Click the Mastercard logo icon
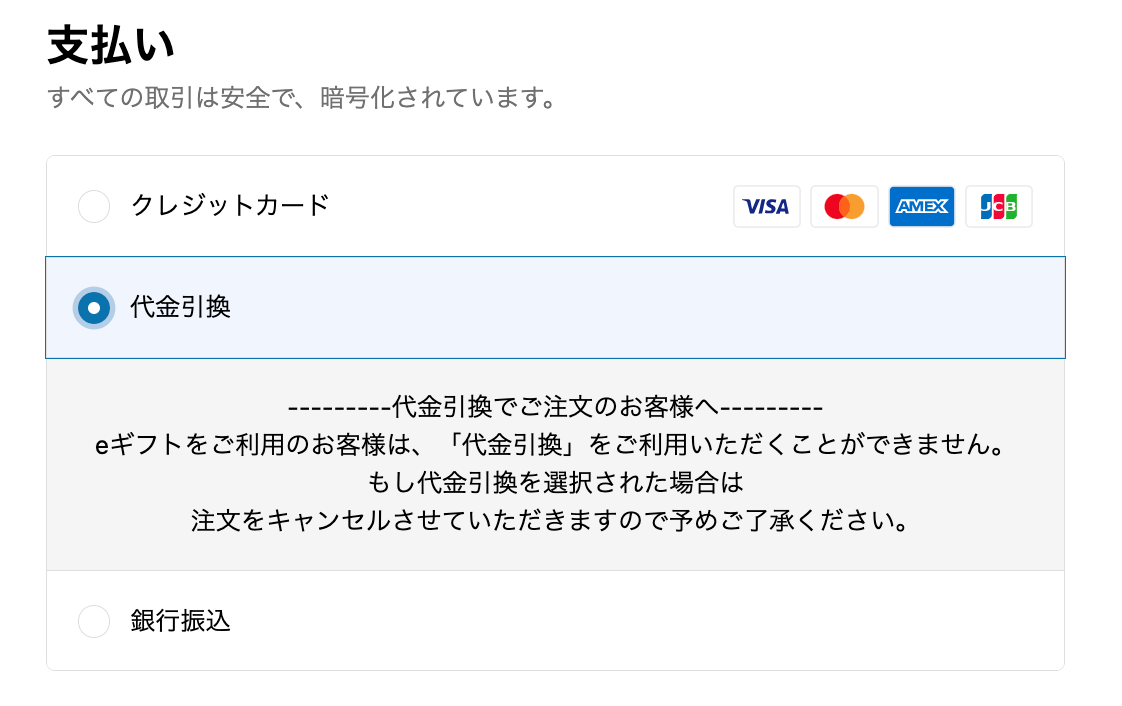 pyautogui.click(x=844, y=207)
